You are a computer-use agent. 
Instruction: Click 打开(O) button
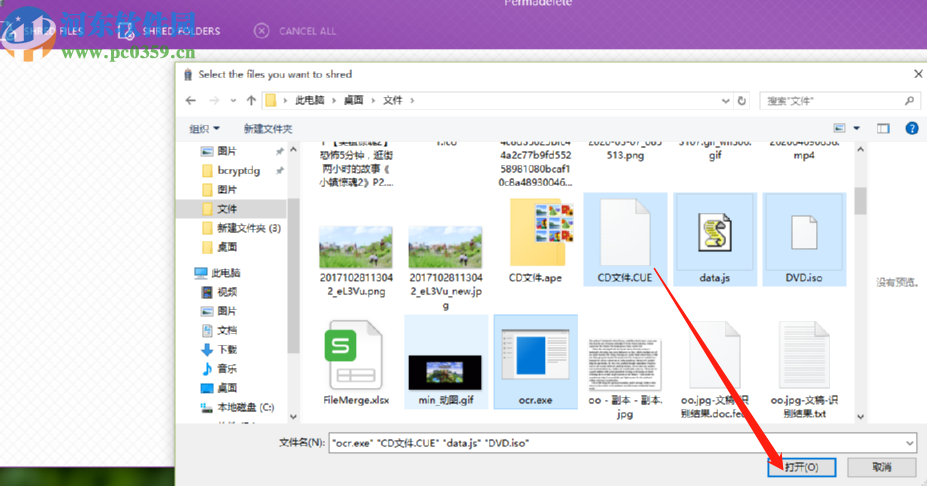(x=802, y=467)
